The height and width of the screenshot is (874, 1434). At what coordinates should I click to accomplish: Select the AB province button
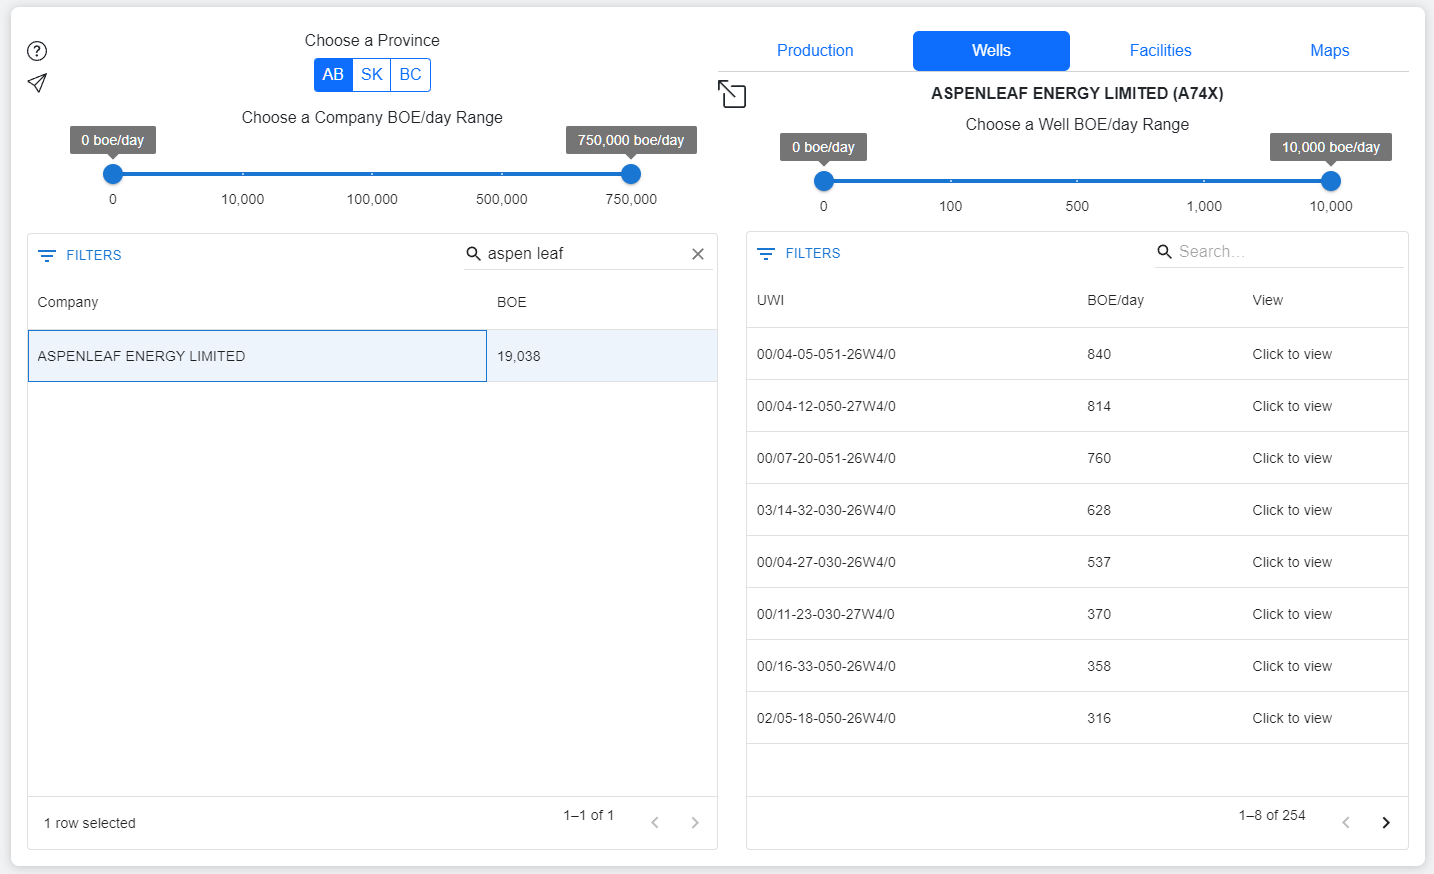(333, 75)
